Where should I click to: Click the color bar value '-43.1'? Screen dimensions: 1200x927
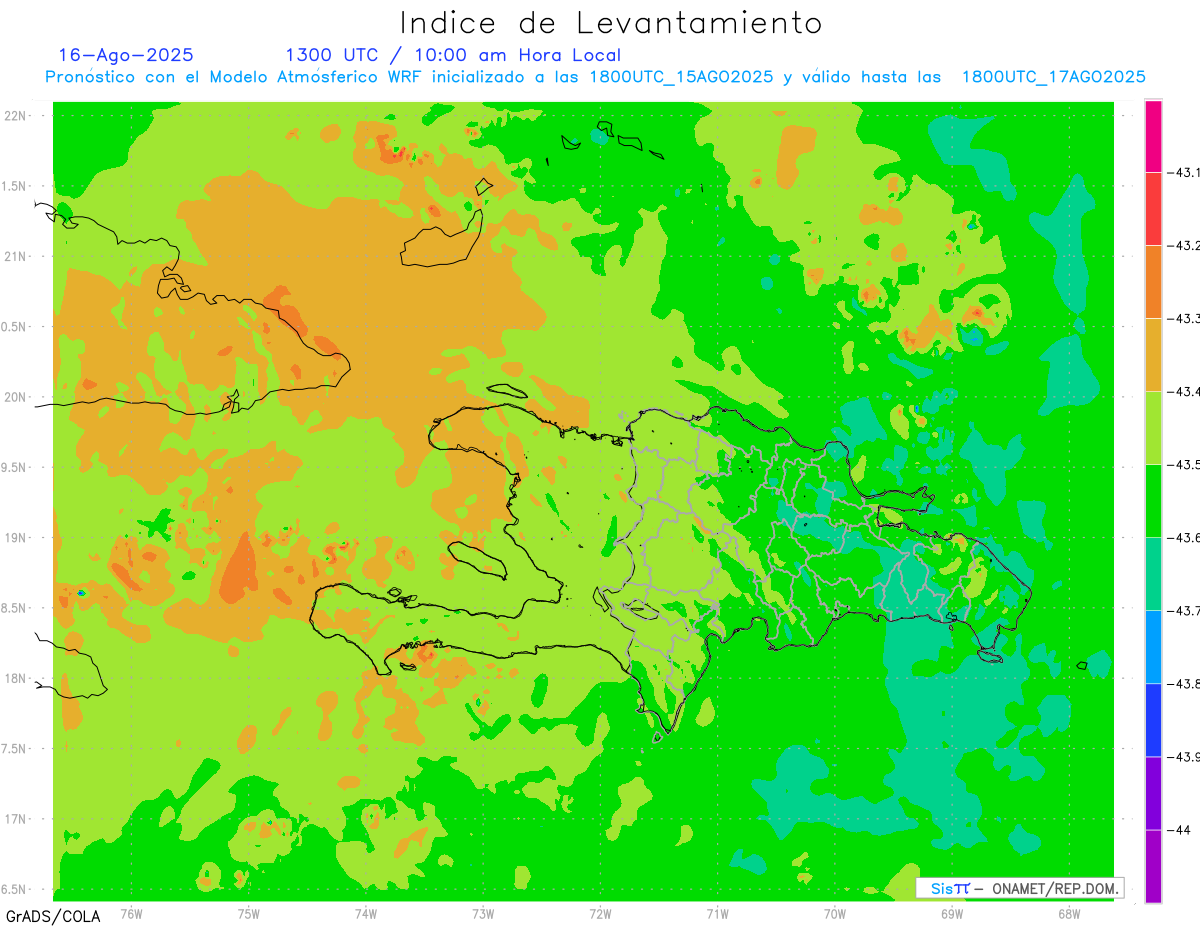1182,173
